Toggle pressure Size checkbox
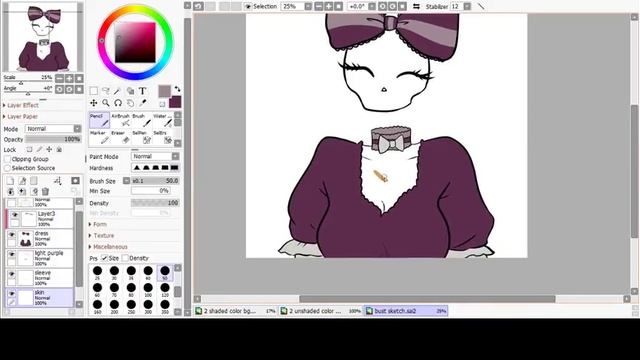The width and height of the screenshot is (640, 360). [x=104, y=258]
